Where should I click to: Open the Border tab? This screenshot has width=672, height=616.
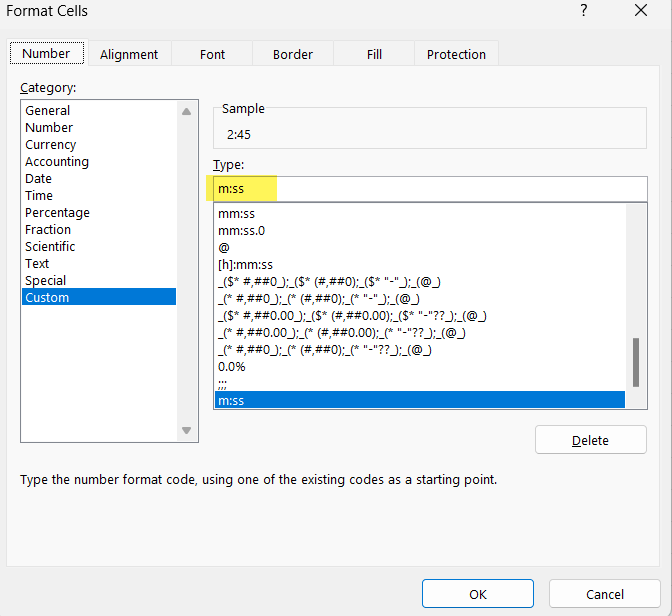293,54
